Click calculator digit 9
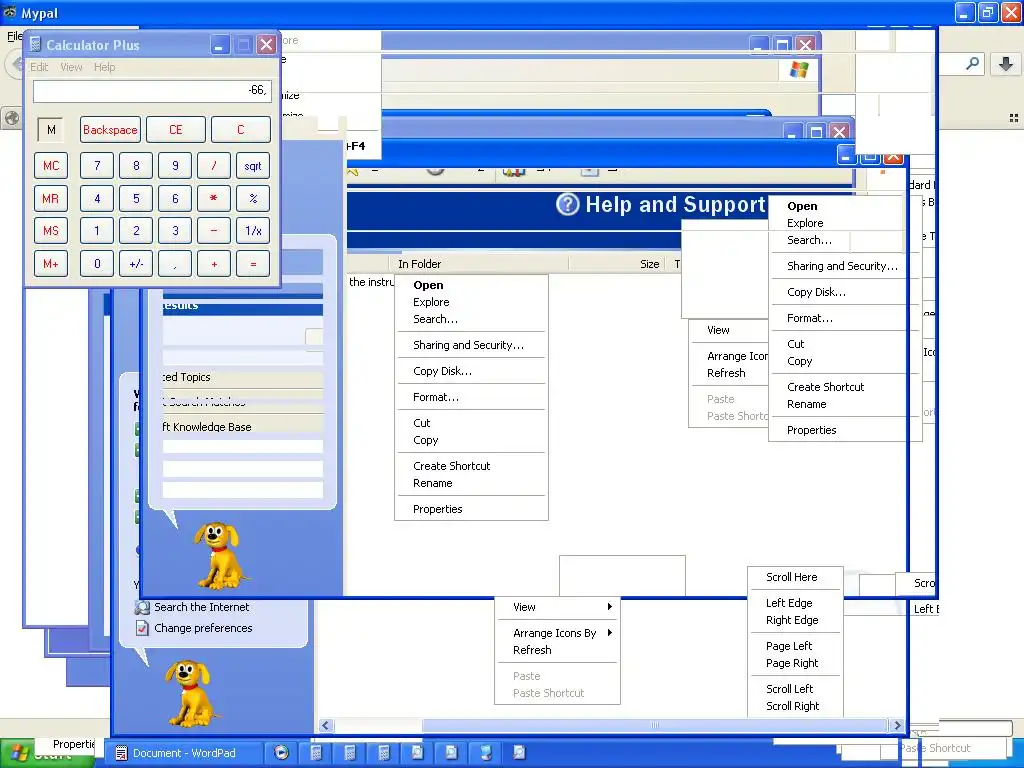The height and width of the screenshot is (768, 1024). (175, 166)
